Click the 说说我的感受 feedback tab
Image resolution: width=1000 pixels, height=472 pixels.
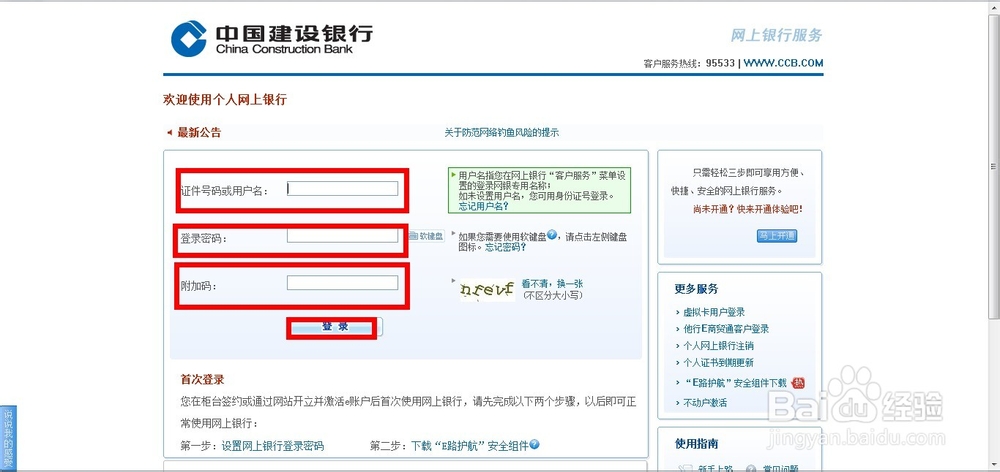8,438
